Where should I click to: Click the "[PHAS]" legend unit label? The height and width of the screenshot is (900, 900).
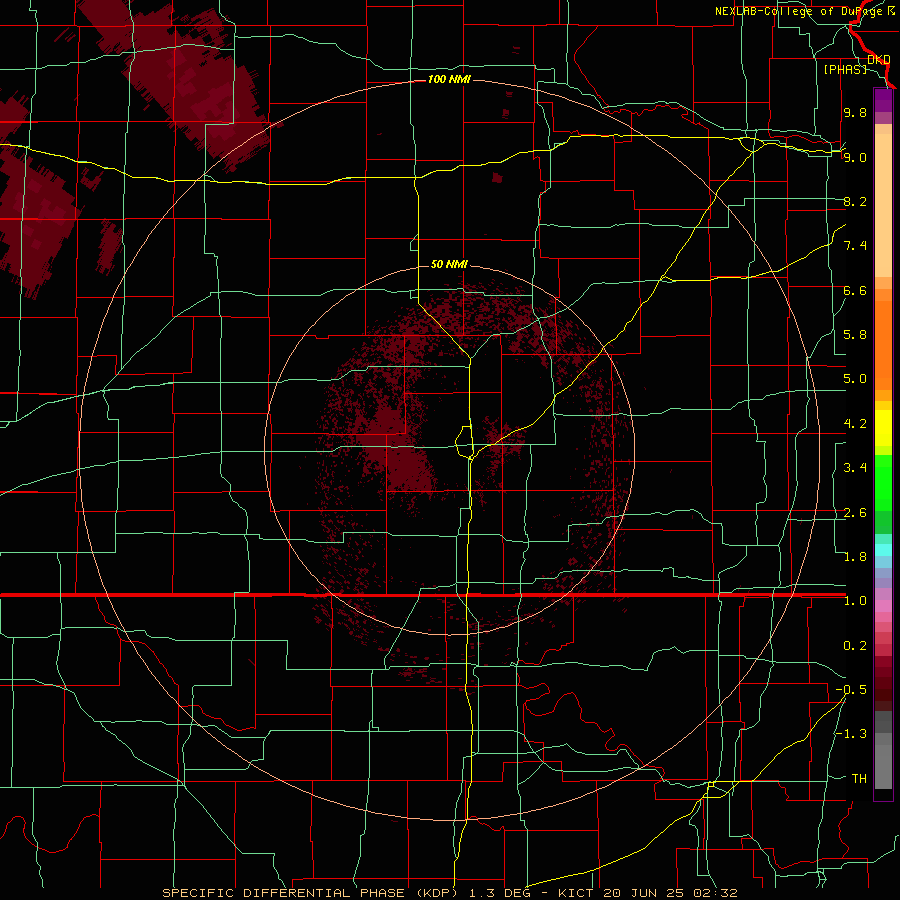(x=845, y=69)
